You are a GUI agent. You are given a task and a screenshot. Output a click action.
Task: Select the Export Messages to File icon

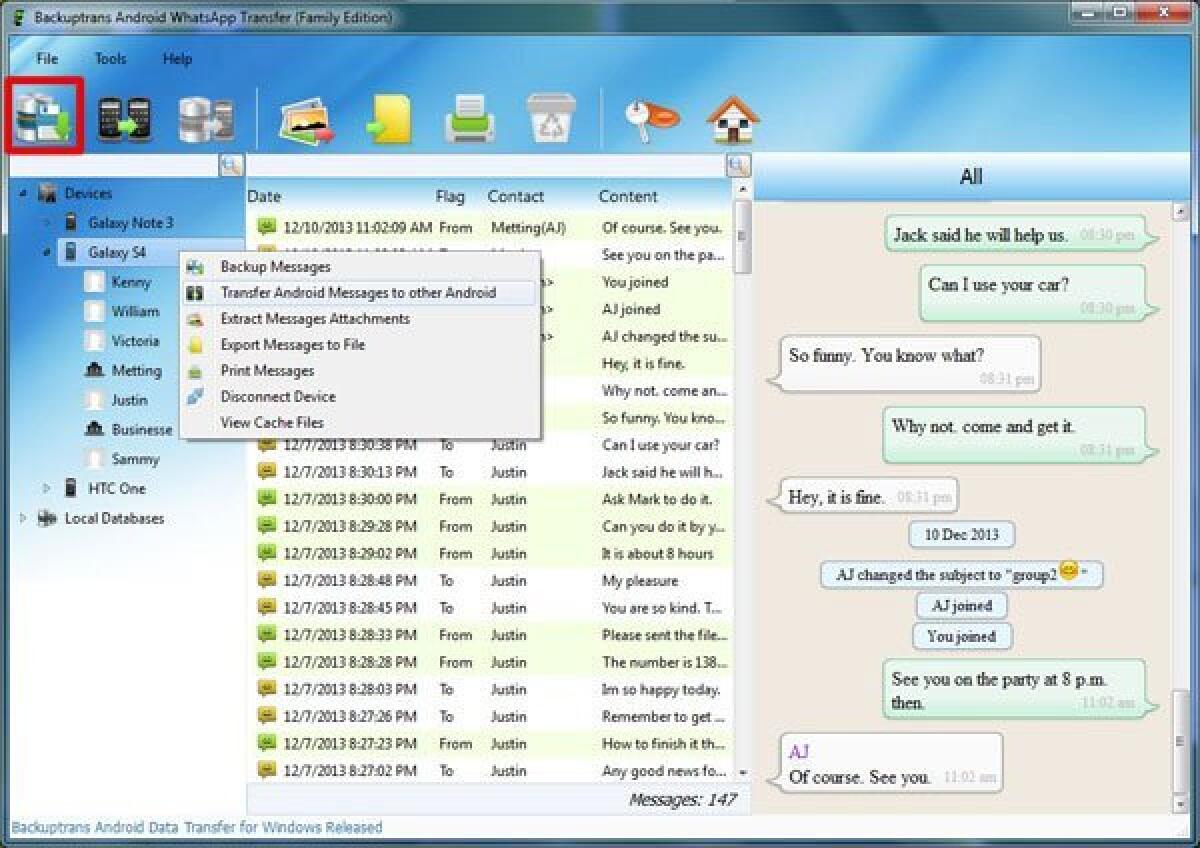pyautogui.click(x=387, y=117)
